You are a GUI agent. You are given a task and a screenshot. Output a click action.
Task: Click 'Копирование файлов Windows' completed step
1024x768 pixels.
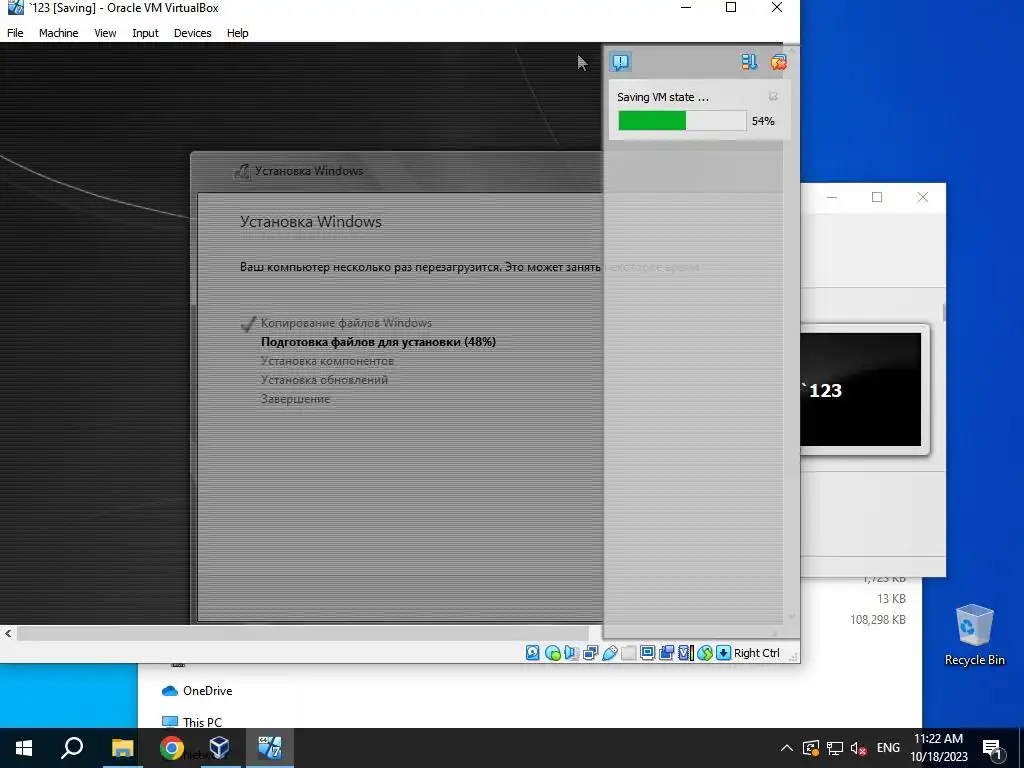[346, 323]
